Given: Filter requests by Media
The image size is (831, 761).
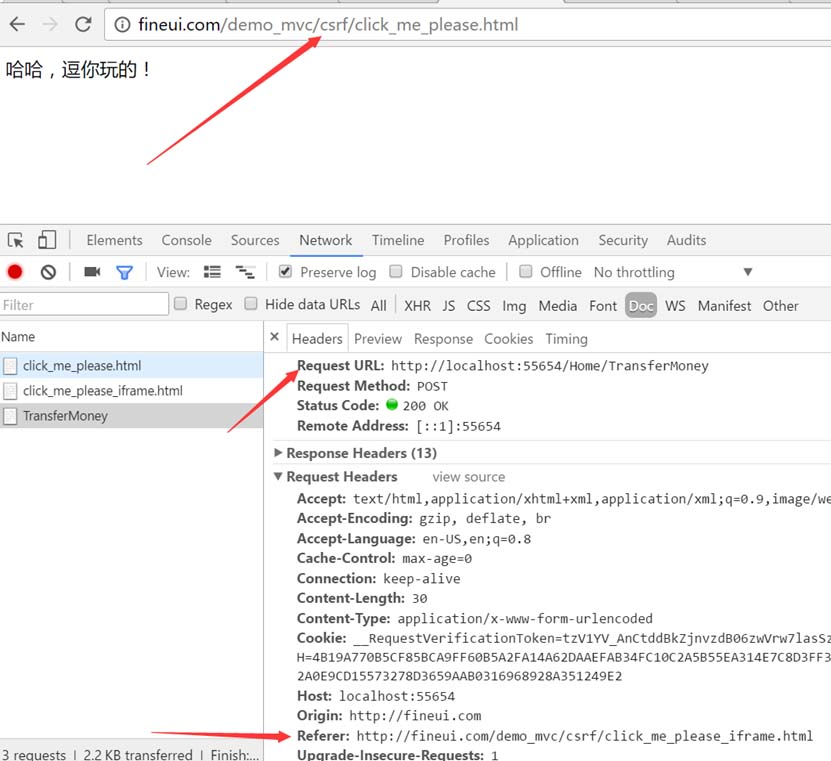Looking at the screenshot, I should click(558, 306).
